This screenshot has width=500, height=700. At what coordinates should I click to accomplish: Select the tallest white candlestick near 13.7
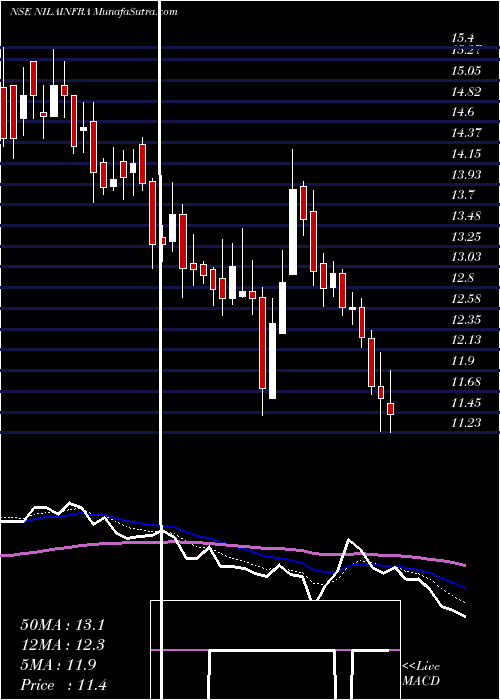tap(293, 232)
